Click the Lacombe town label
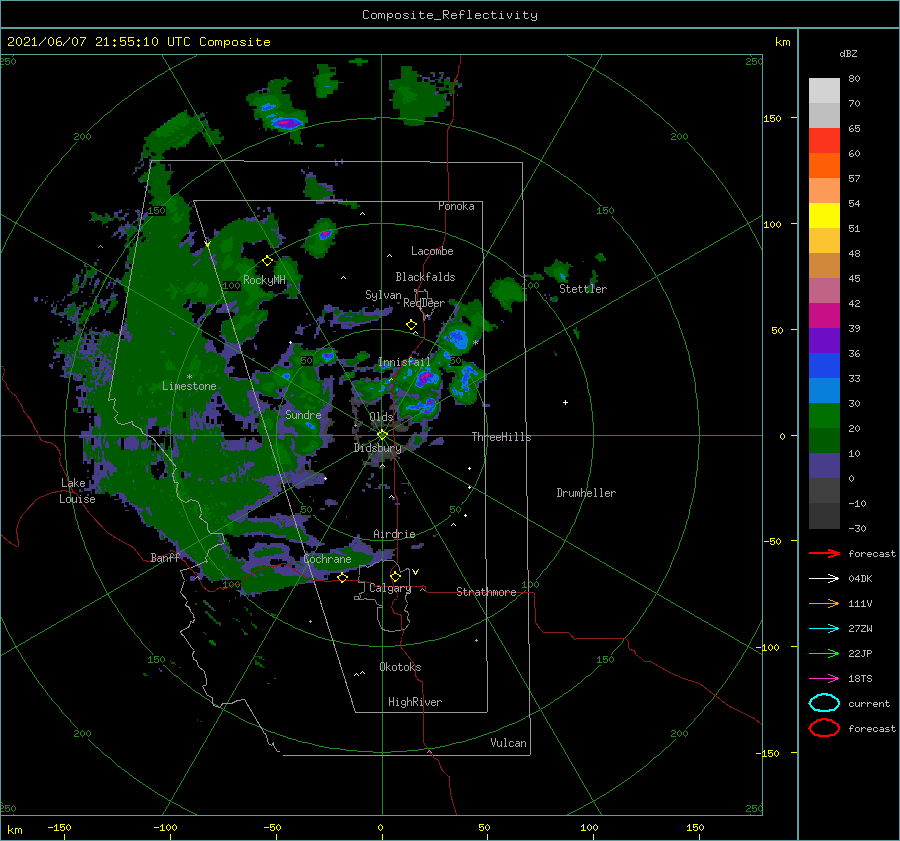Viewport: 900px width, 841px height. (x=432, y=251)
